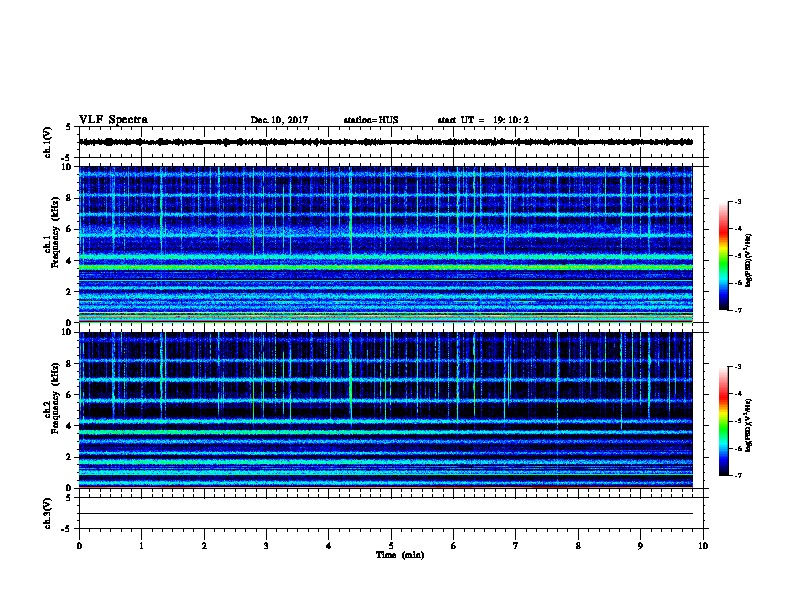Click the "station=HUS" label
Viewport: 792px width, 612px height.
(371, 120)
